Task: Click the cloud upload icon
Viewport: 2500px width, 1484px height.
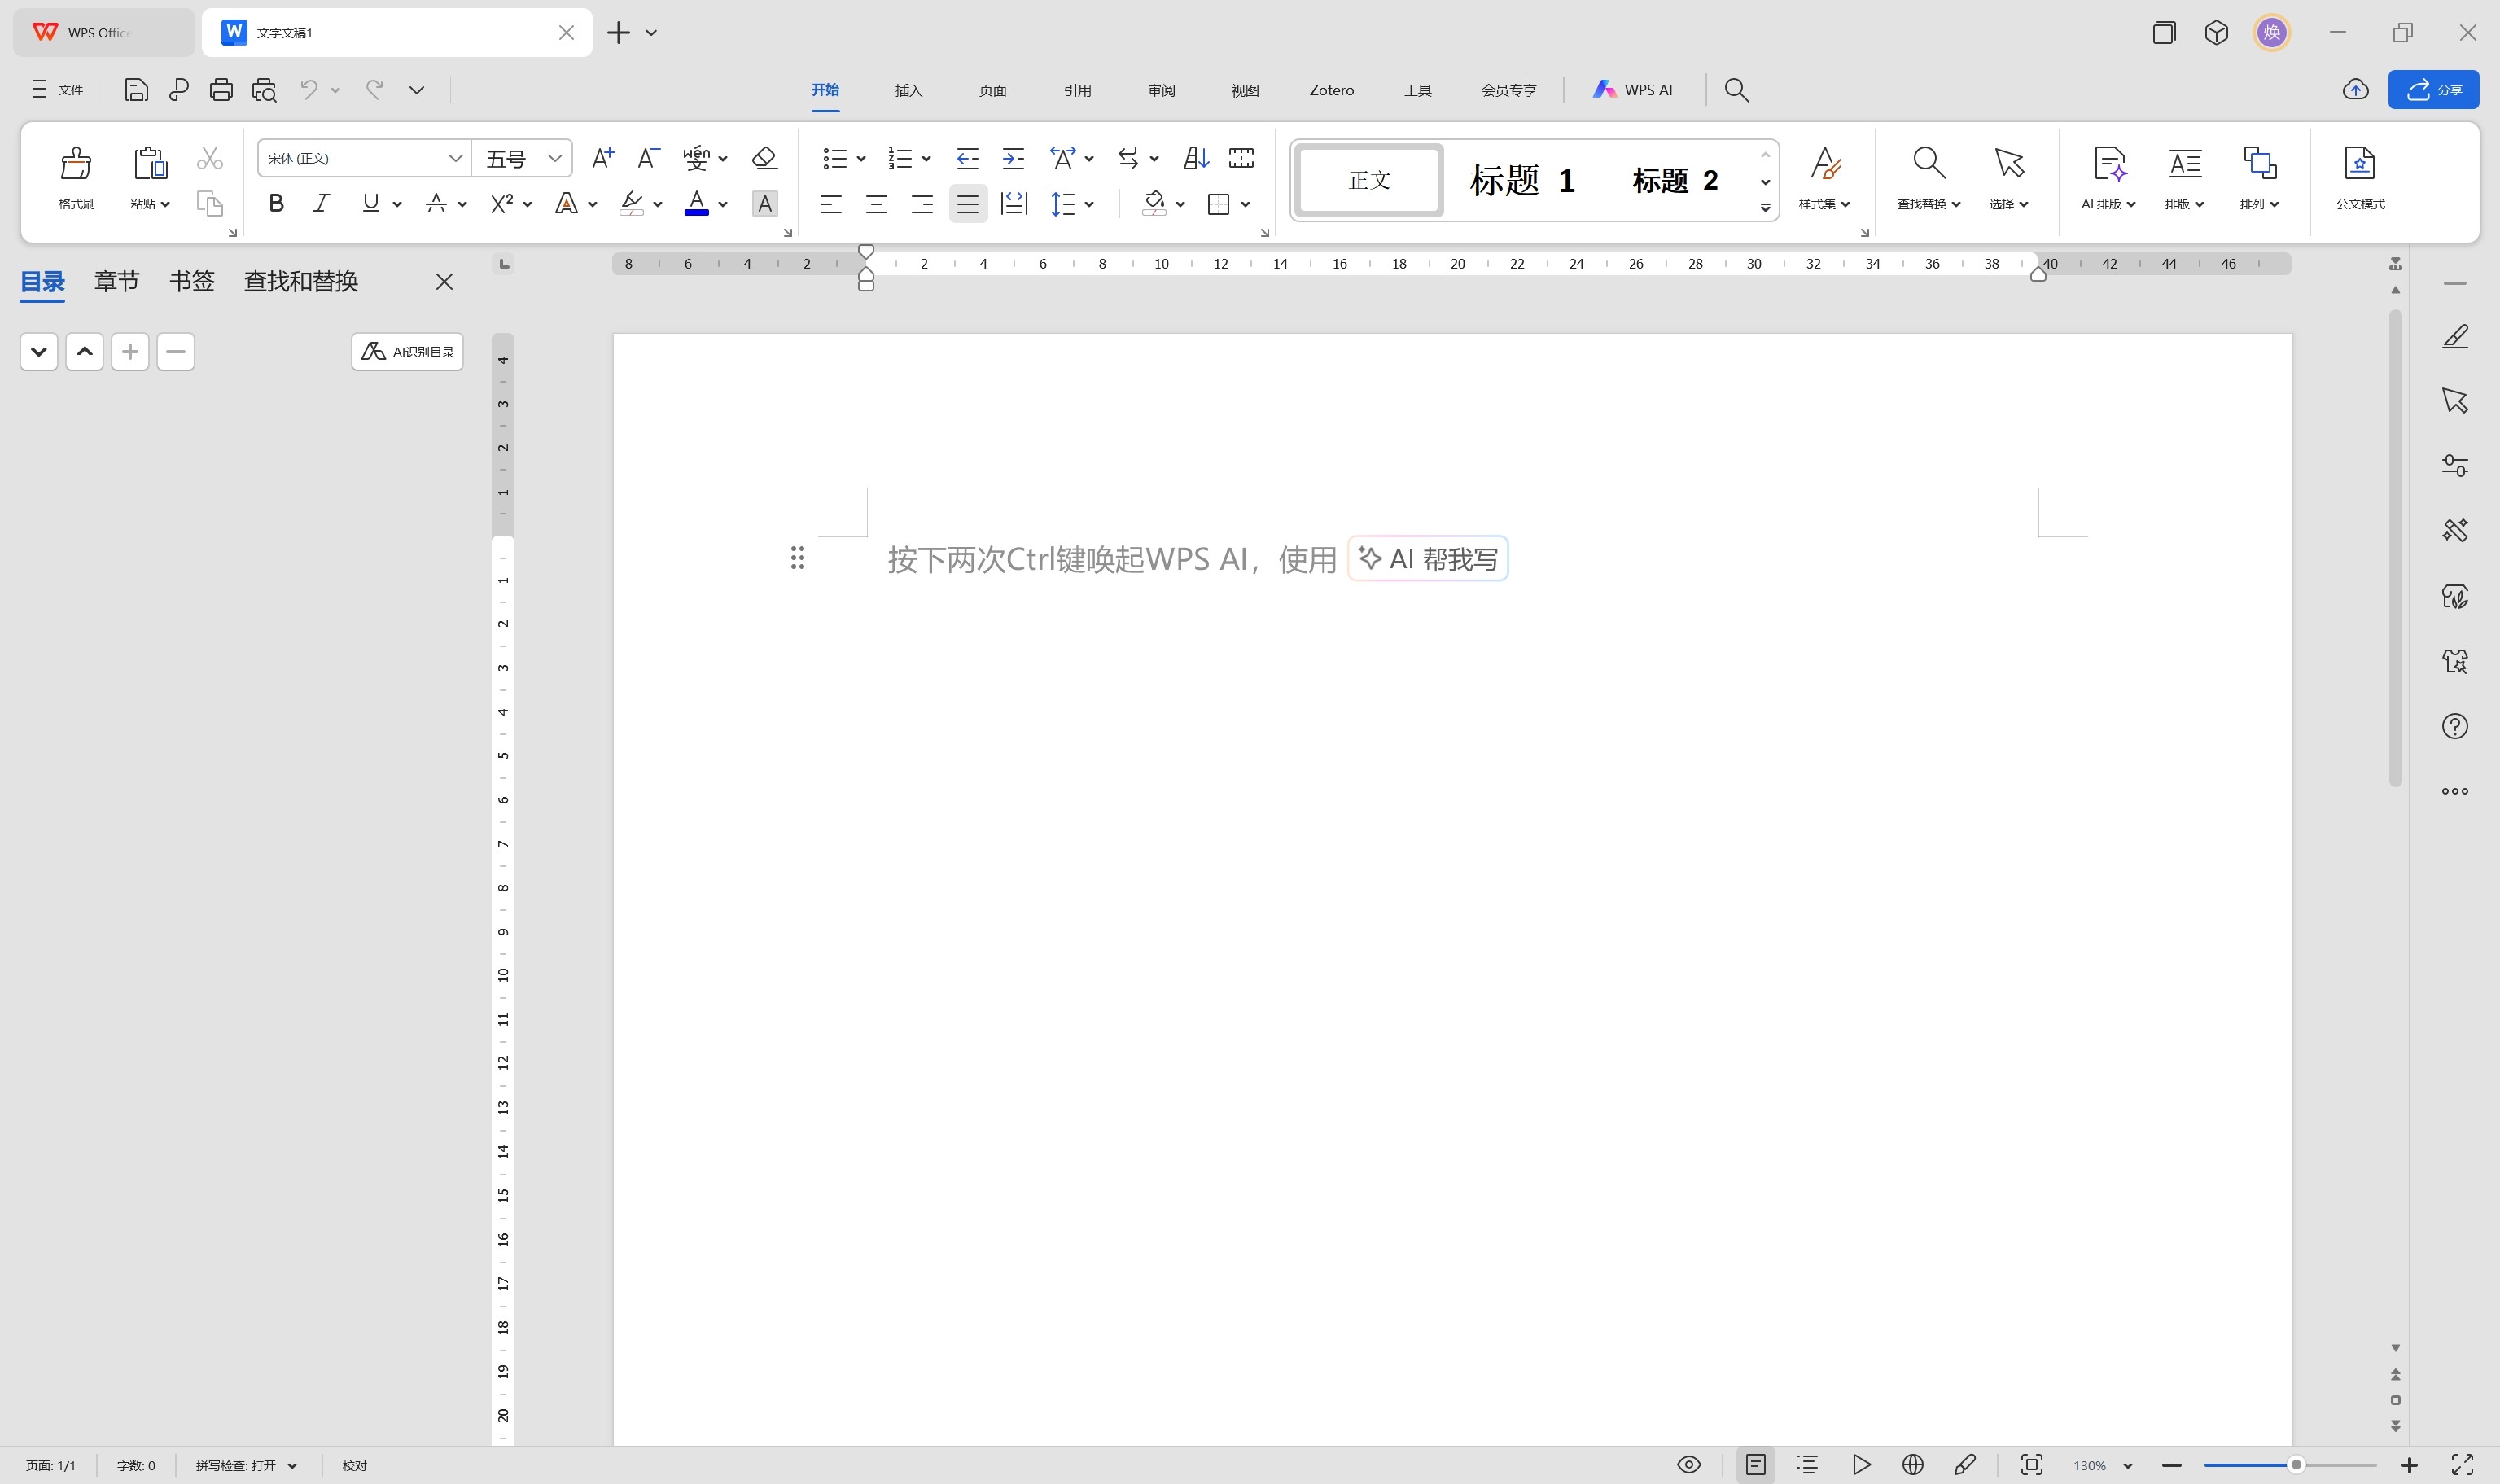Action: tap(2356, 90)
